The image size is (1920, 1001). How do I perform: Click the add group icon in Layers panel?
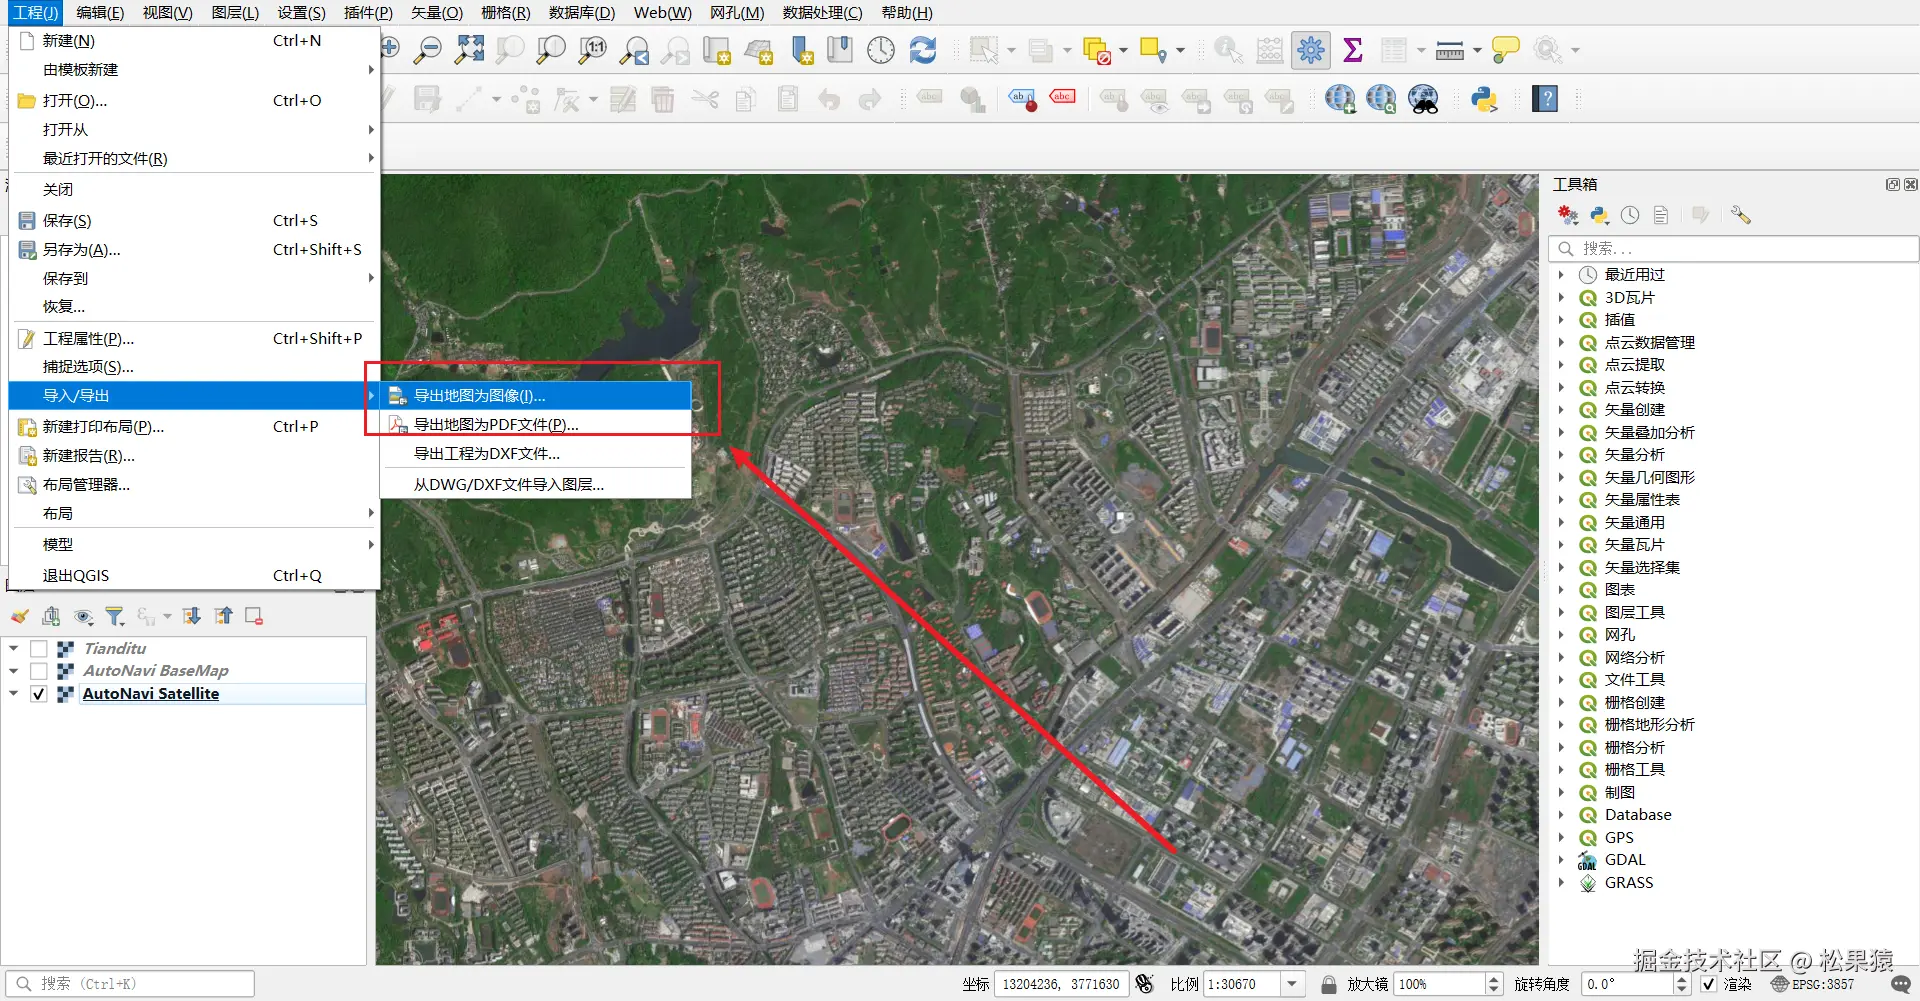pos(51,617)
